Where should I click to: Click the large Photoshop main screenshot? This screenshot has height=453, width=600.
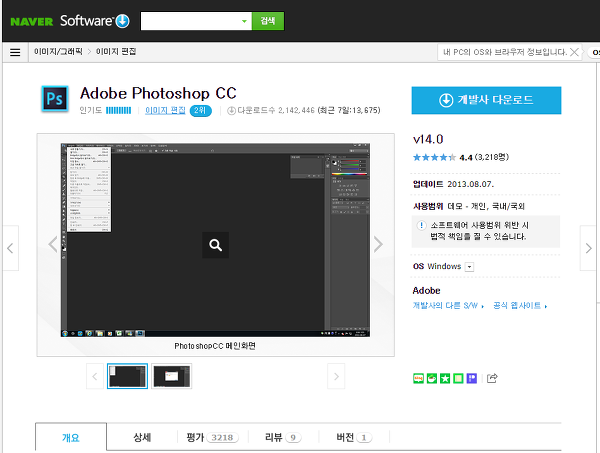215,240
